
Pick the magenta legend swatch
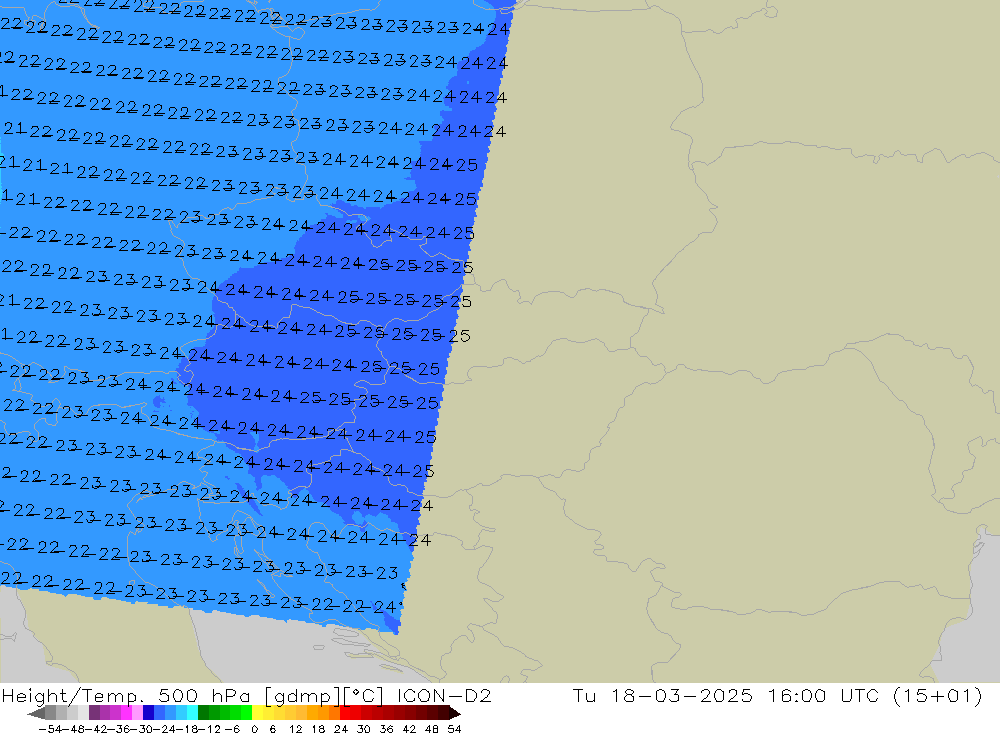(126, 713)
